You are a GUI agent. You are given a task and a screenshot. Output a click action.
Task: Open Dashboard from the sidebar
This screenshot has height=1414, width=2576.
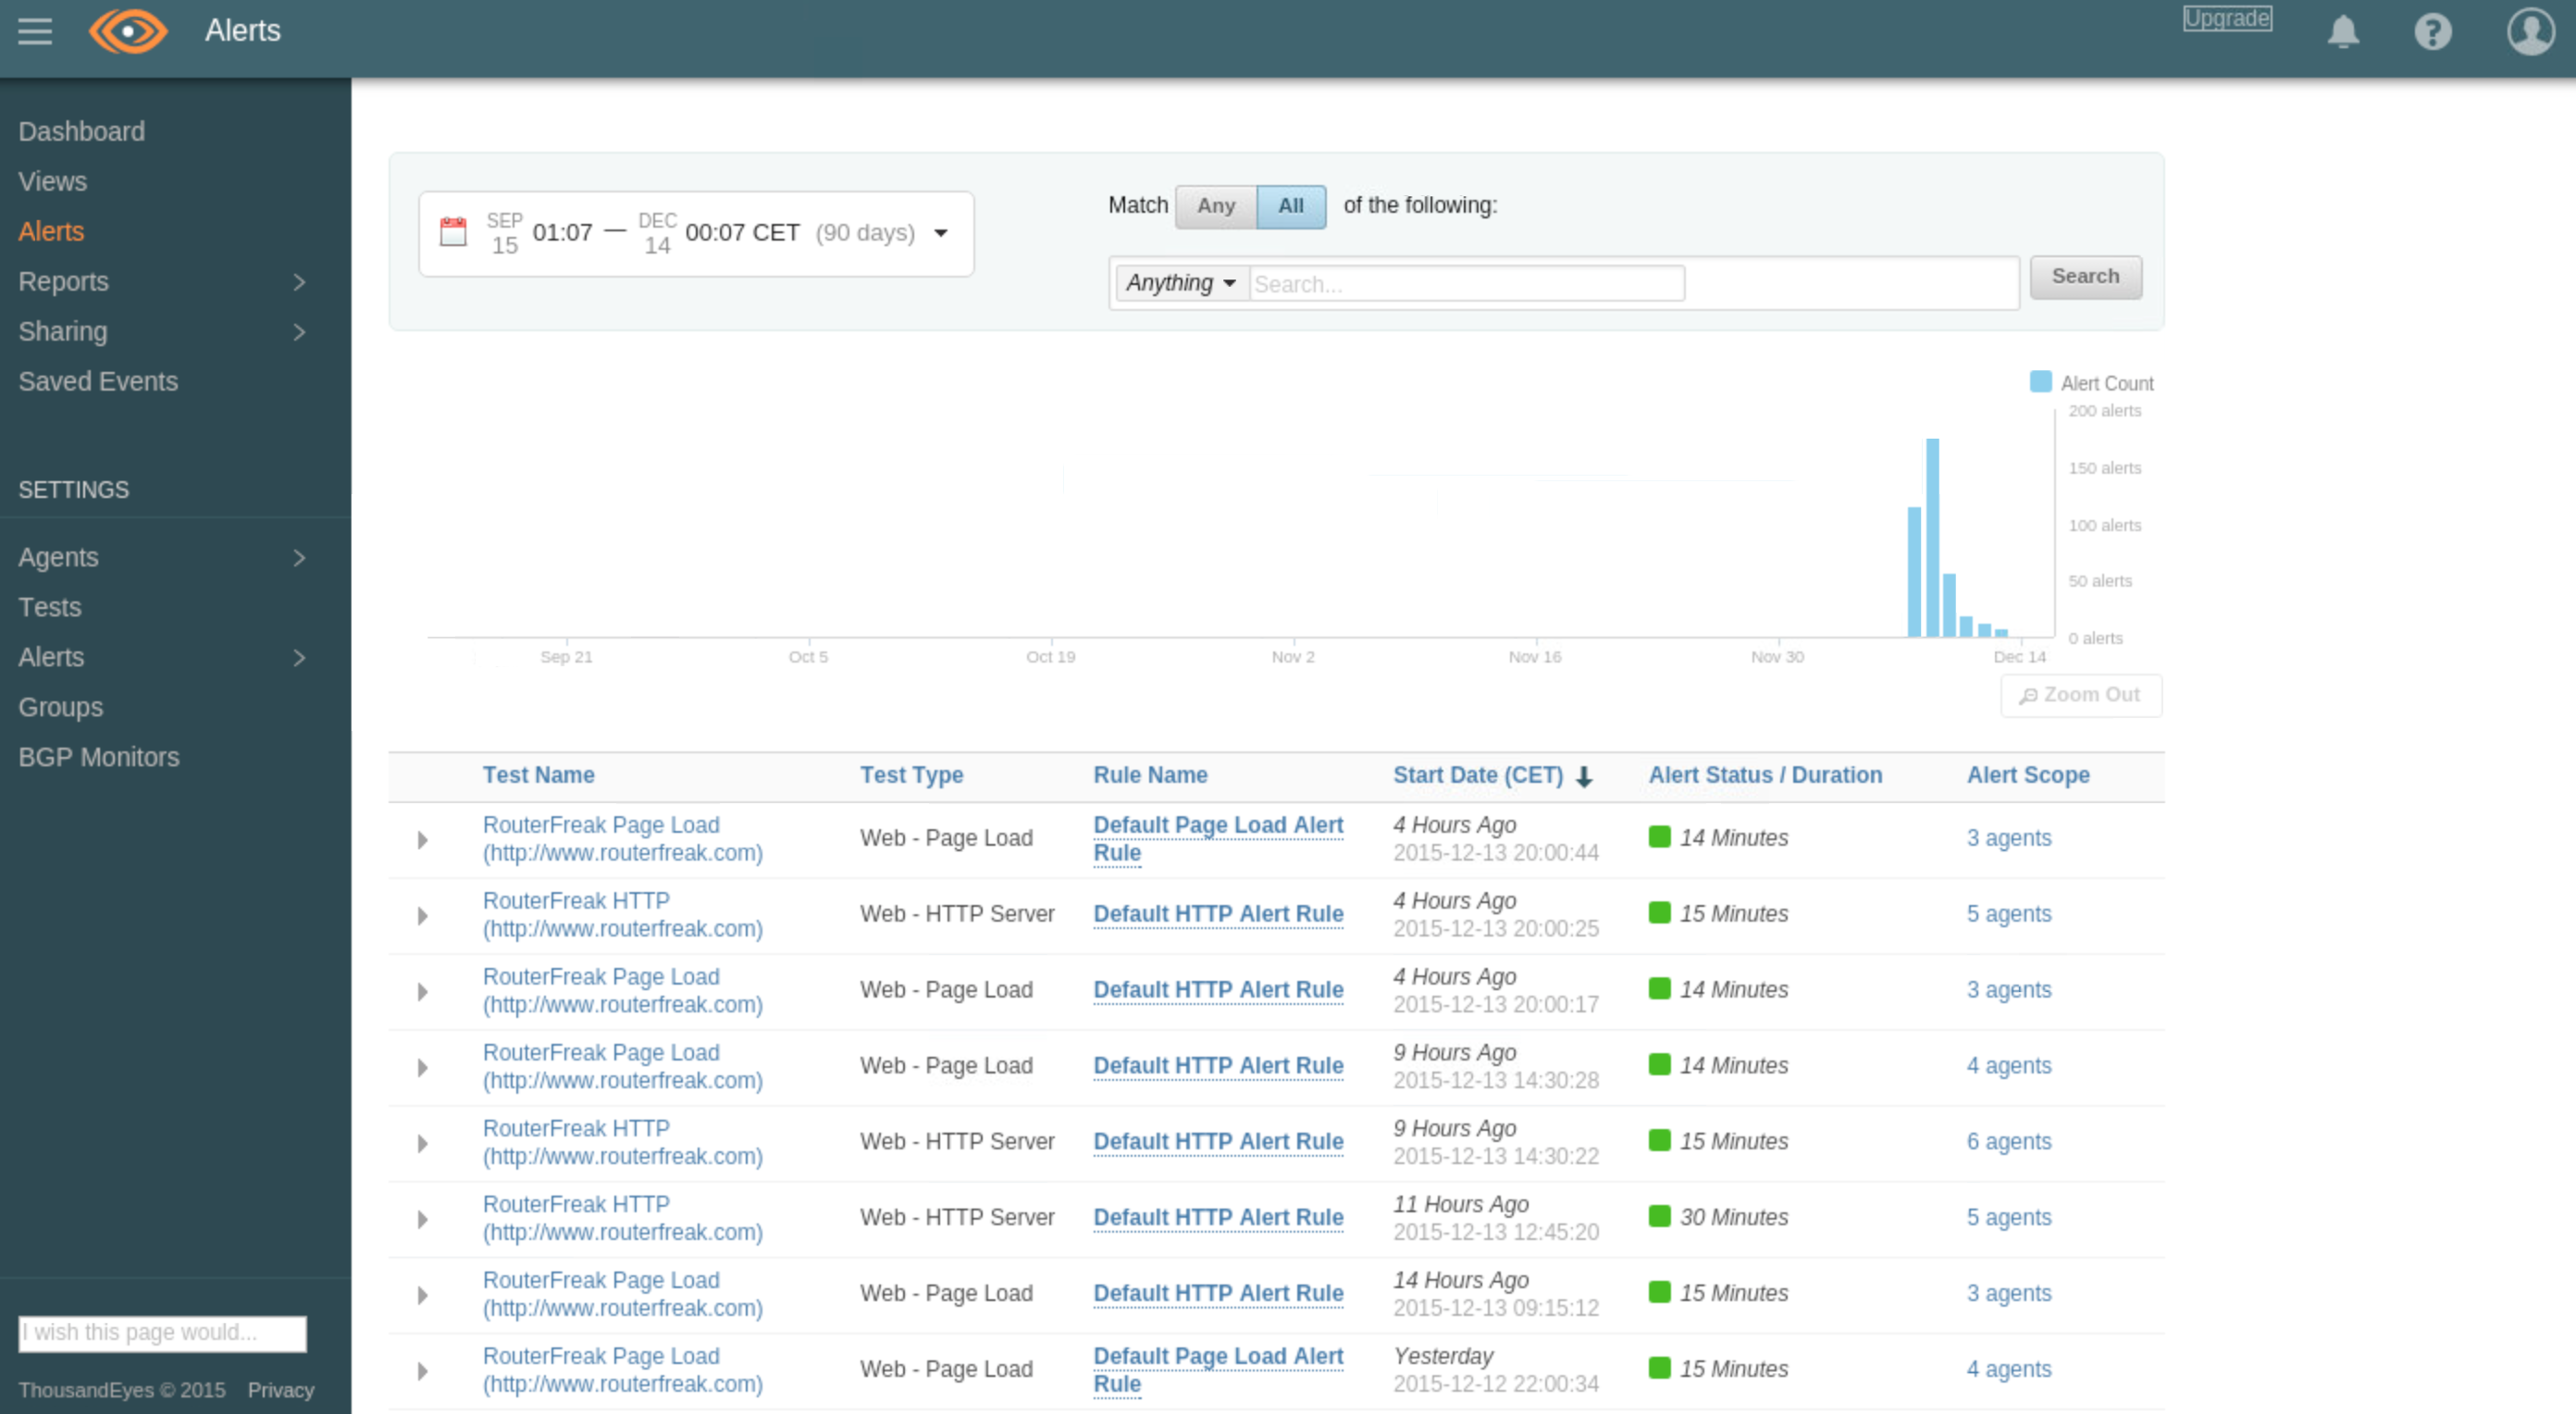(x=81, y=131)
